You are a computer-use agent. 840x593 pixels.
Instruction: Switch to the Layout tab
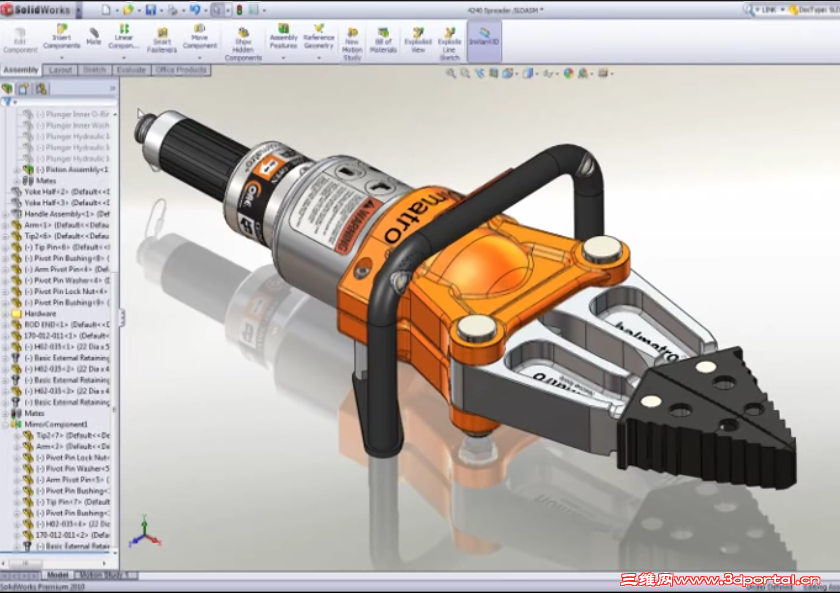coord(60,70)
